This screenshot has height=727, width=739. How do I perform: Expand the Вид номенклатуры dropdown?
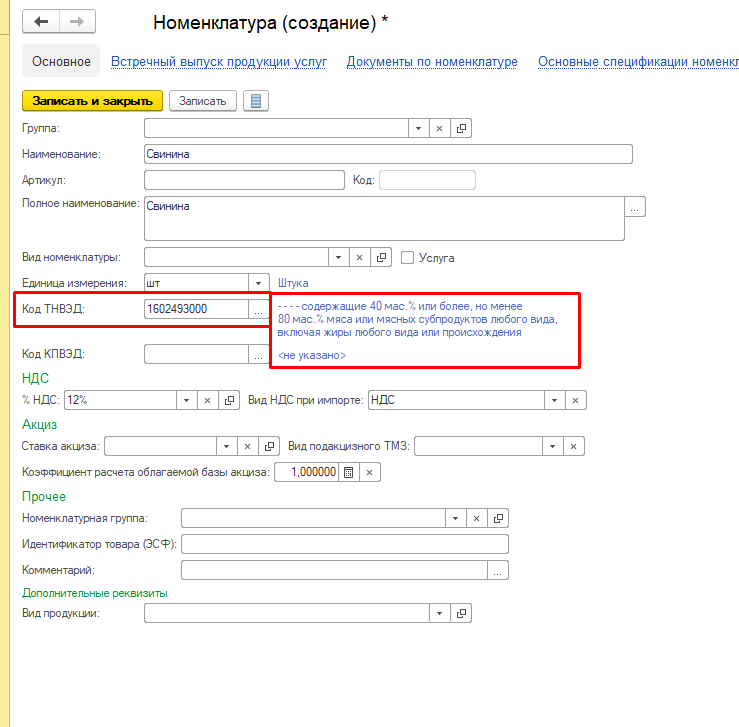click(x=338, y=257)
